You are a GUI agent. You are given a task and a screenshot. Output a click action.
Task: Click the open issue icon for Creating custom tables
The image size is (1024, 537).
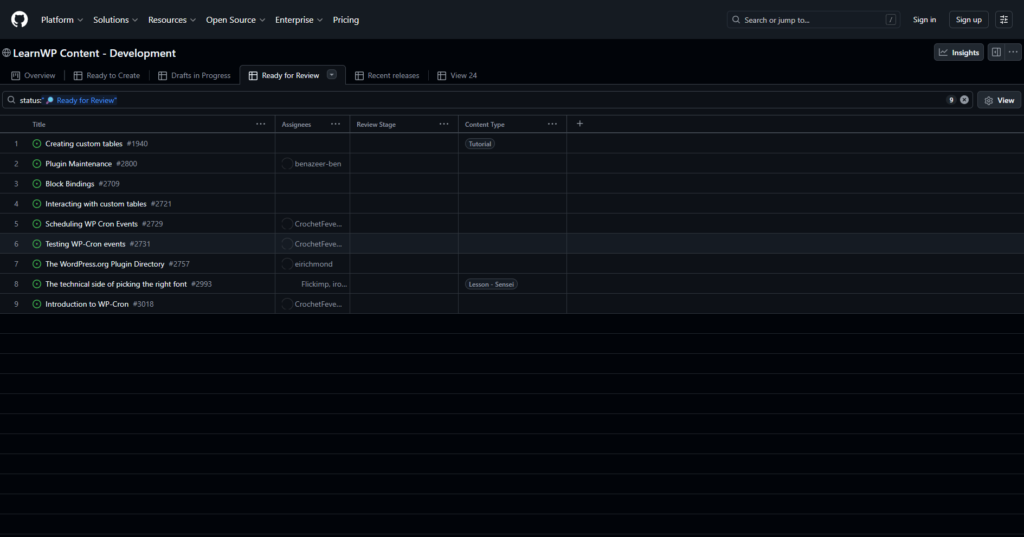point(37,144)
